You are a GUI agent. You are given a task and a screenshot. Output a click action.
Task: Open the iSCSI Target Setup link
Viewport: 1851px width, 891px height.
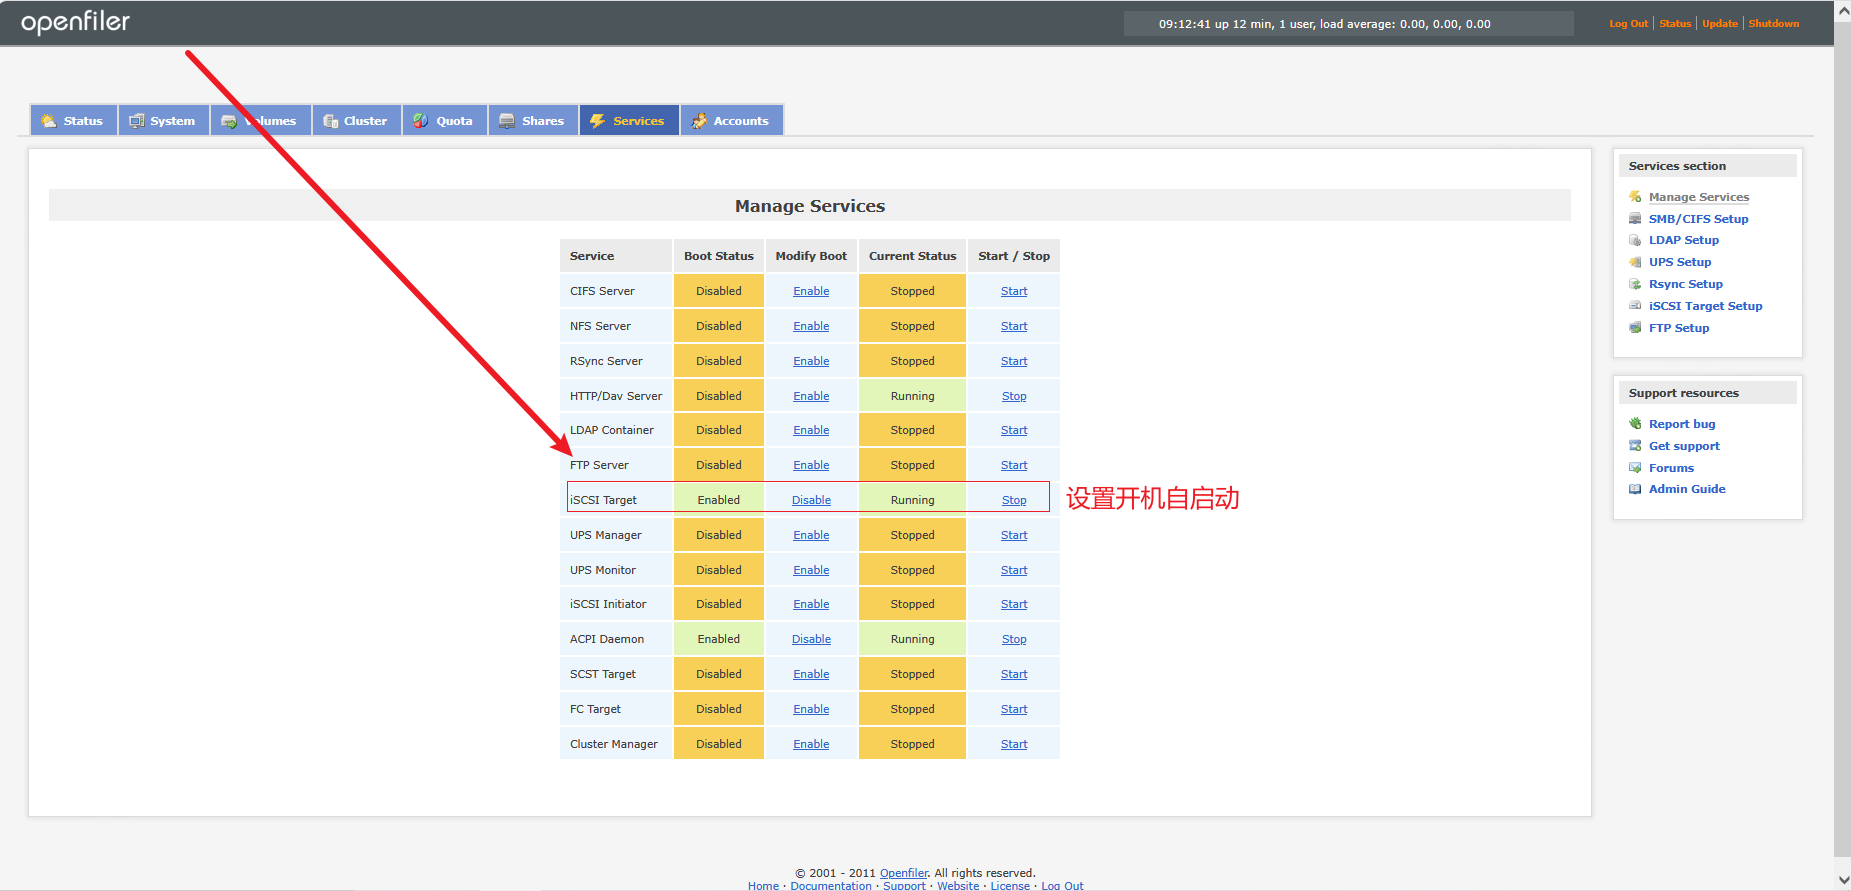click(1705, 306)
